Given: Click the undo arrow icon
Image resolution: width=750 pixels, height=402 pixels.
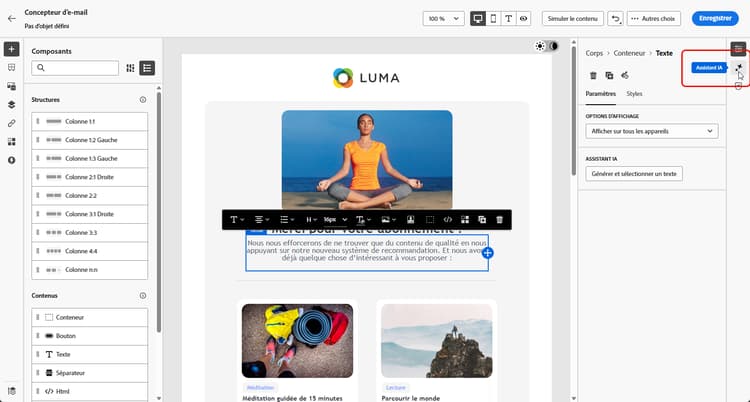Looking at the screenshot, I should (615, 19).
